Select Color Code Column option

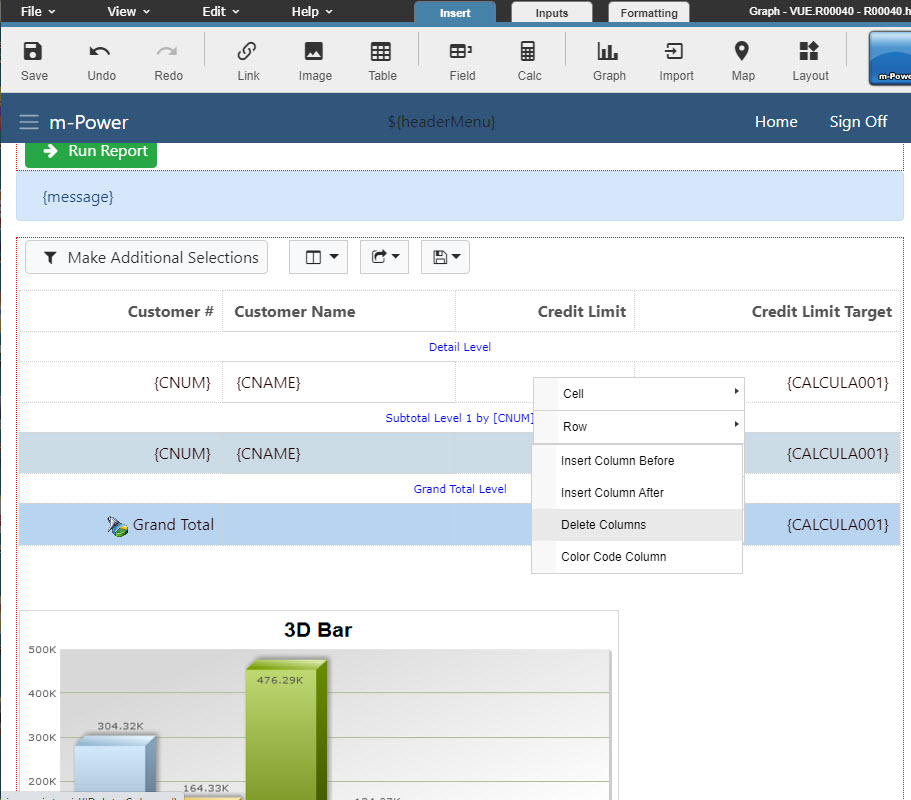637,557
